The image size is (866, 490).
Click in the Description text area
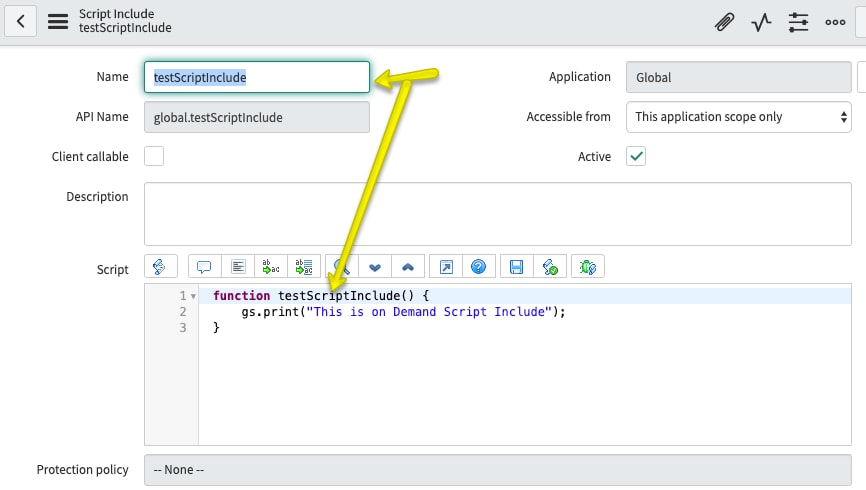(496, 213)
